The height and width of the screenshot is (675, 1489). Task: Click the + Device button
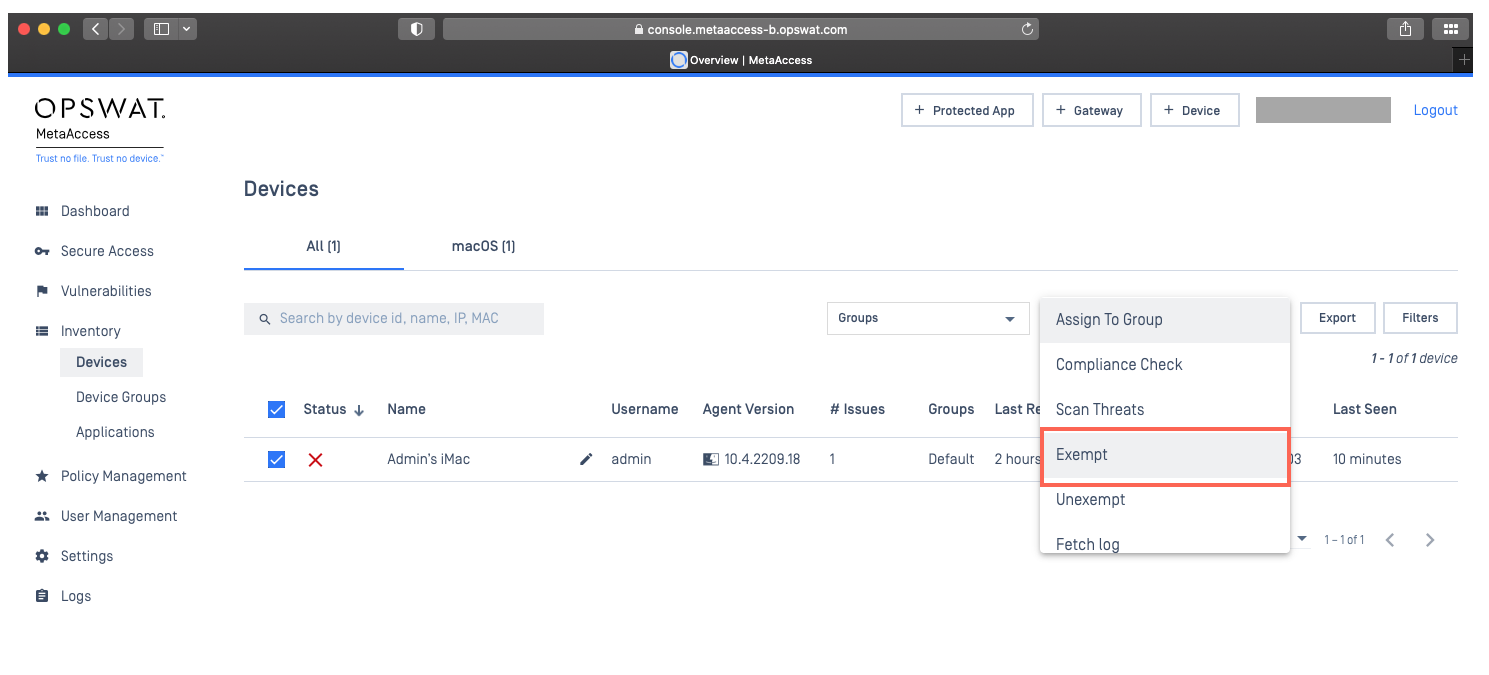tap(1195, 111)
